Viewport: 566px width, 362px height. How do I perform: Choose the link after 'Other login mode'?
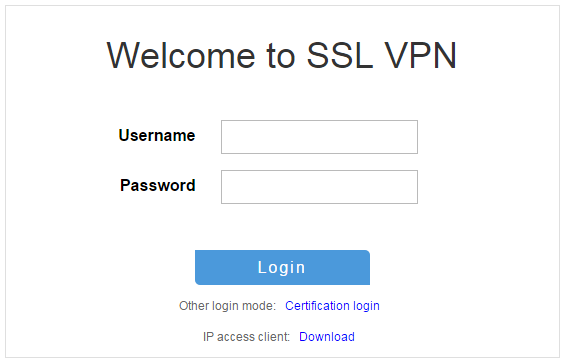pyautogui.click(x=332, y=306)
